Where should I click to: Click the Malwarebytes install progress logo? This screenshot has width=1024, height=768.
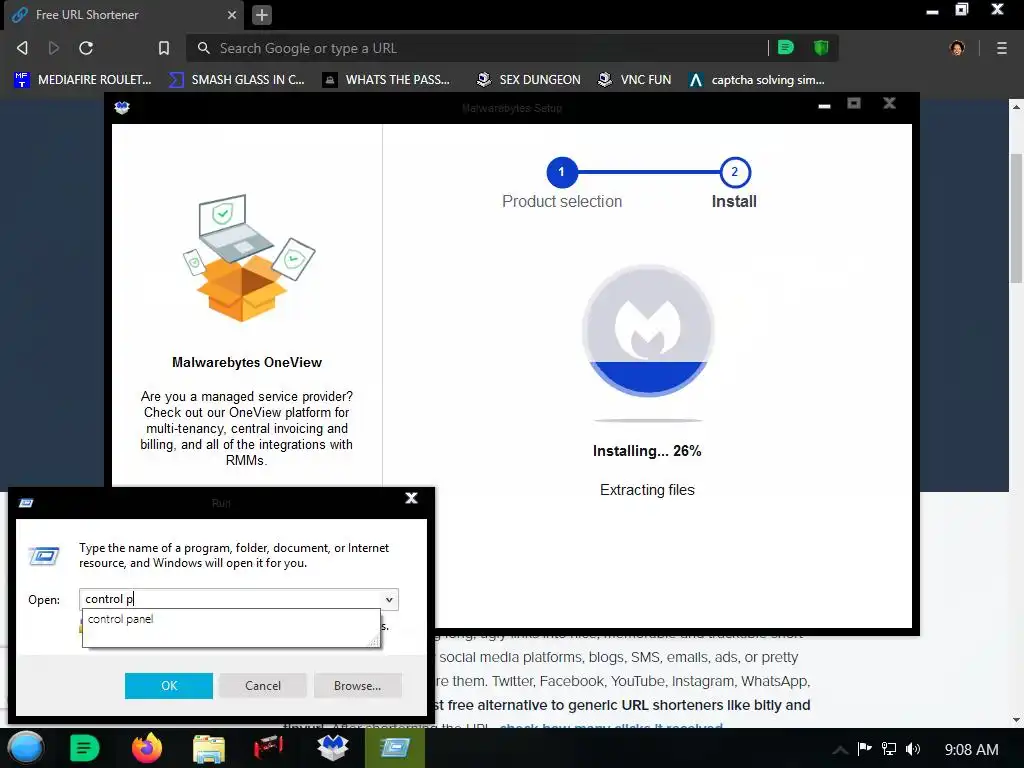tap(648, 330)
